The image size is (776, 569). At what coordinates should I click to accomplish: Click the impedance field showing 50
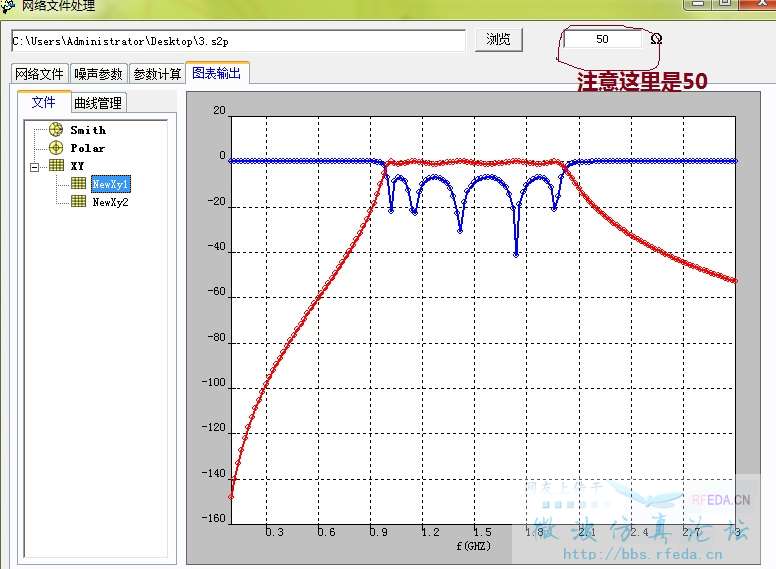602,39
